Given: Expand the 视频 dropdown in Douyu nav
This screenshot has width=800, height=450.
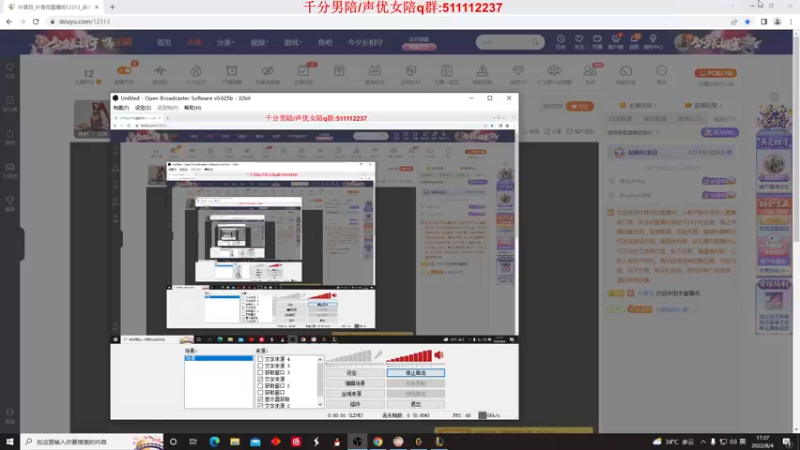Looking at the screenshot, I should pyautogui.click(x=259, y=42).
